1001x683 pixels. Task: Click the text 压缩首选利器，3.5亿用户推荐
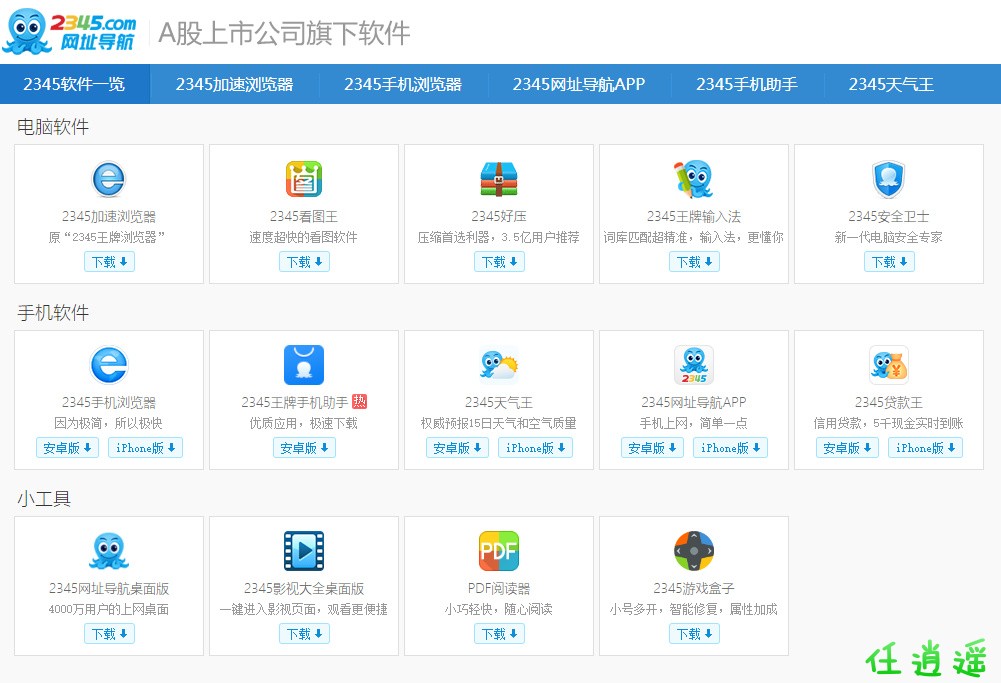[x=499, y=237]
